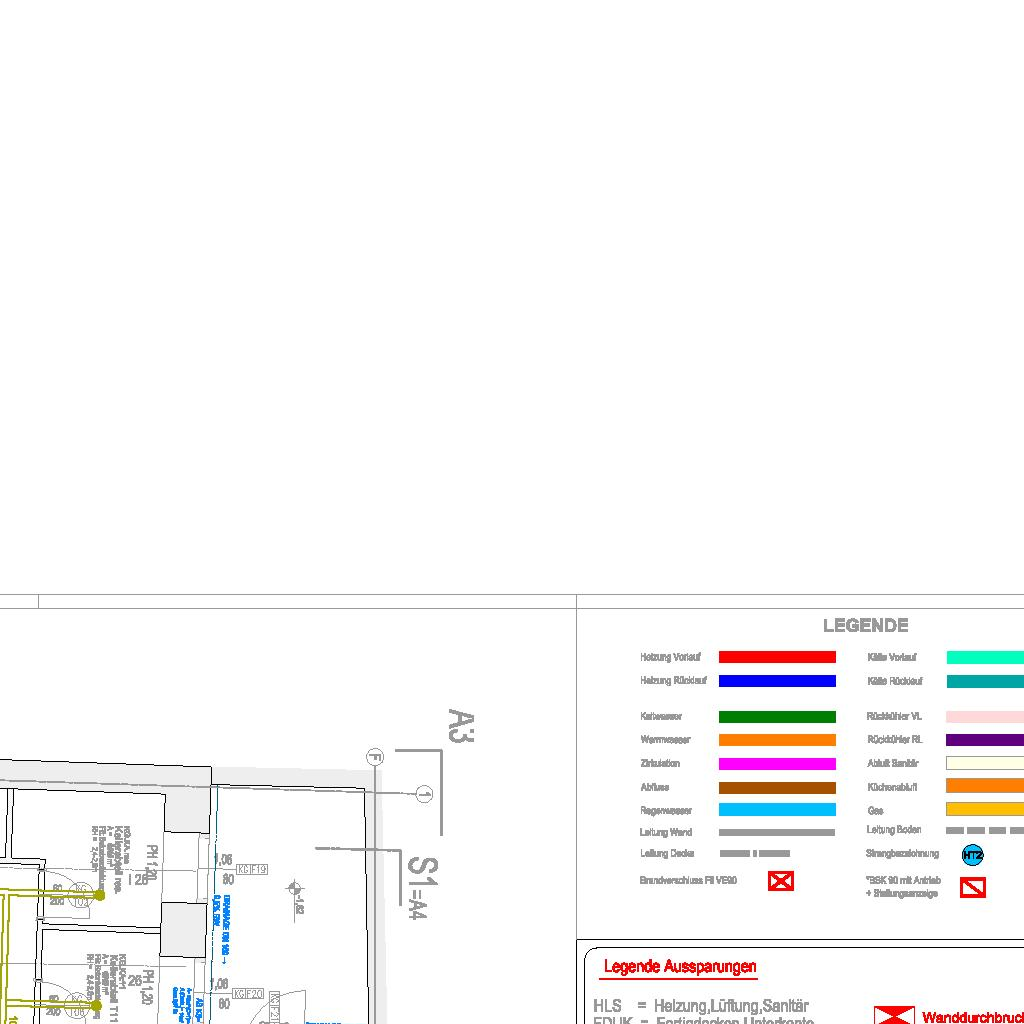The height and width of the screenshot is (1024, 1024).
Task: Click the grid axis marker 1 circle
Action: (424, 794)
